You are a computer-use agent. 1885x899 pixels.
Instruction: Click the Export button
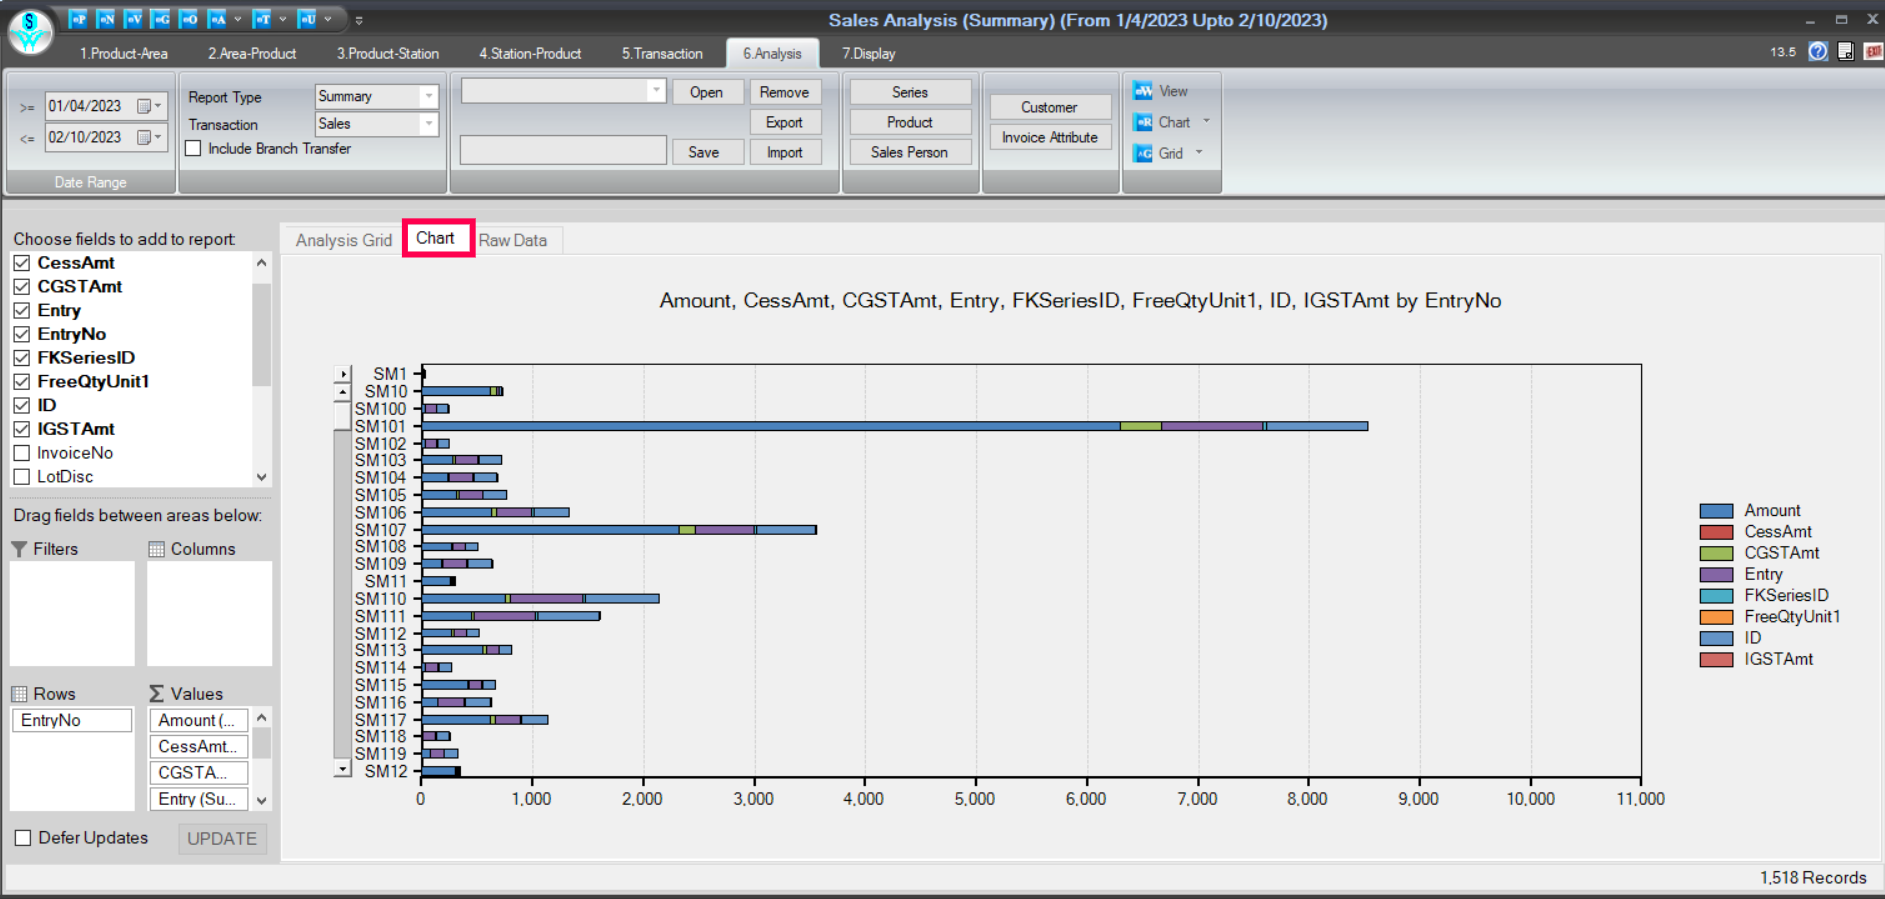click(x=784, y=122)
